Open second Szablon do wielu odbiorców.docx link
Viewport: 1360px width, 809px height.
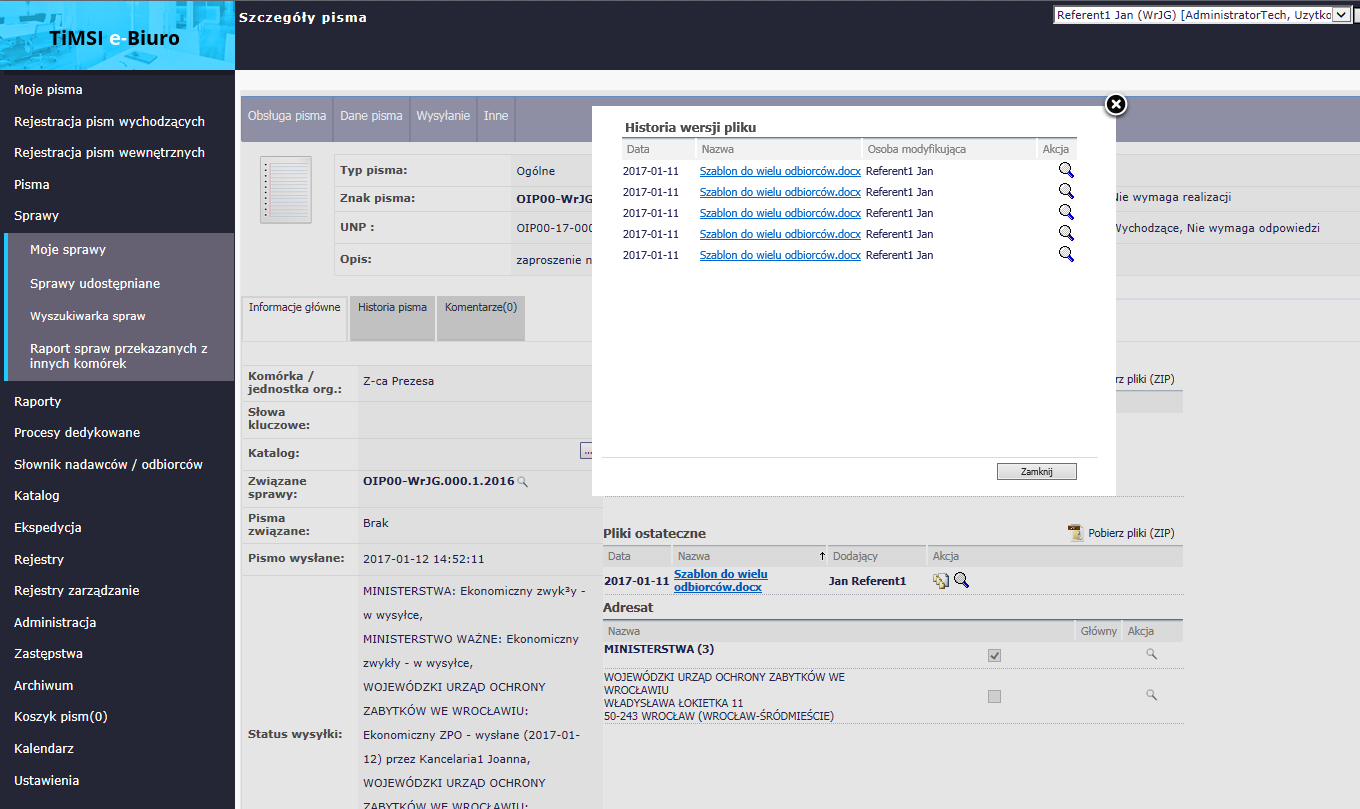tap(780, 192)
